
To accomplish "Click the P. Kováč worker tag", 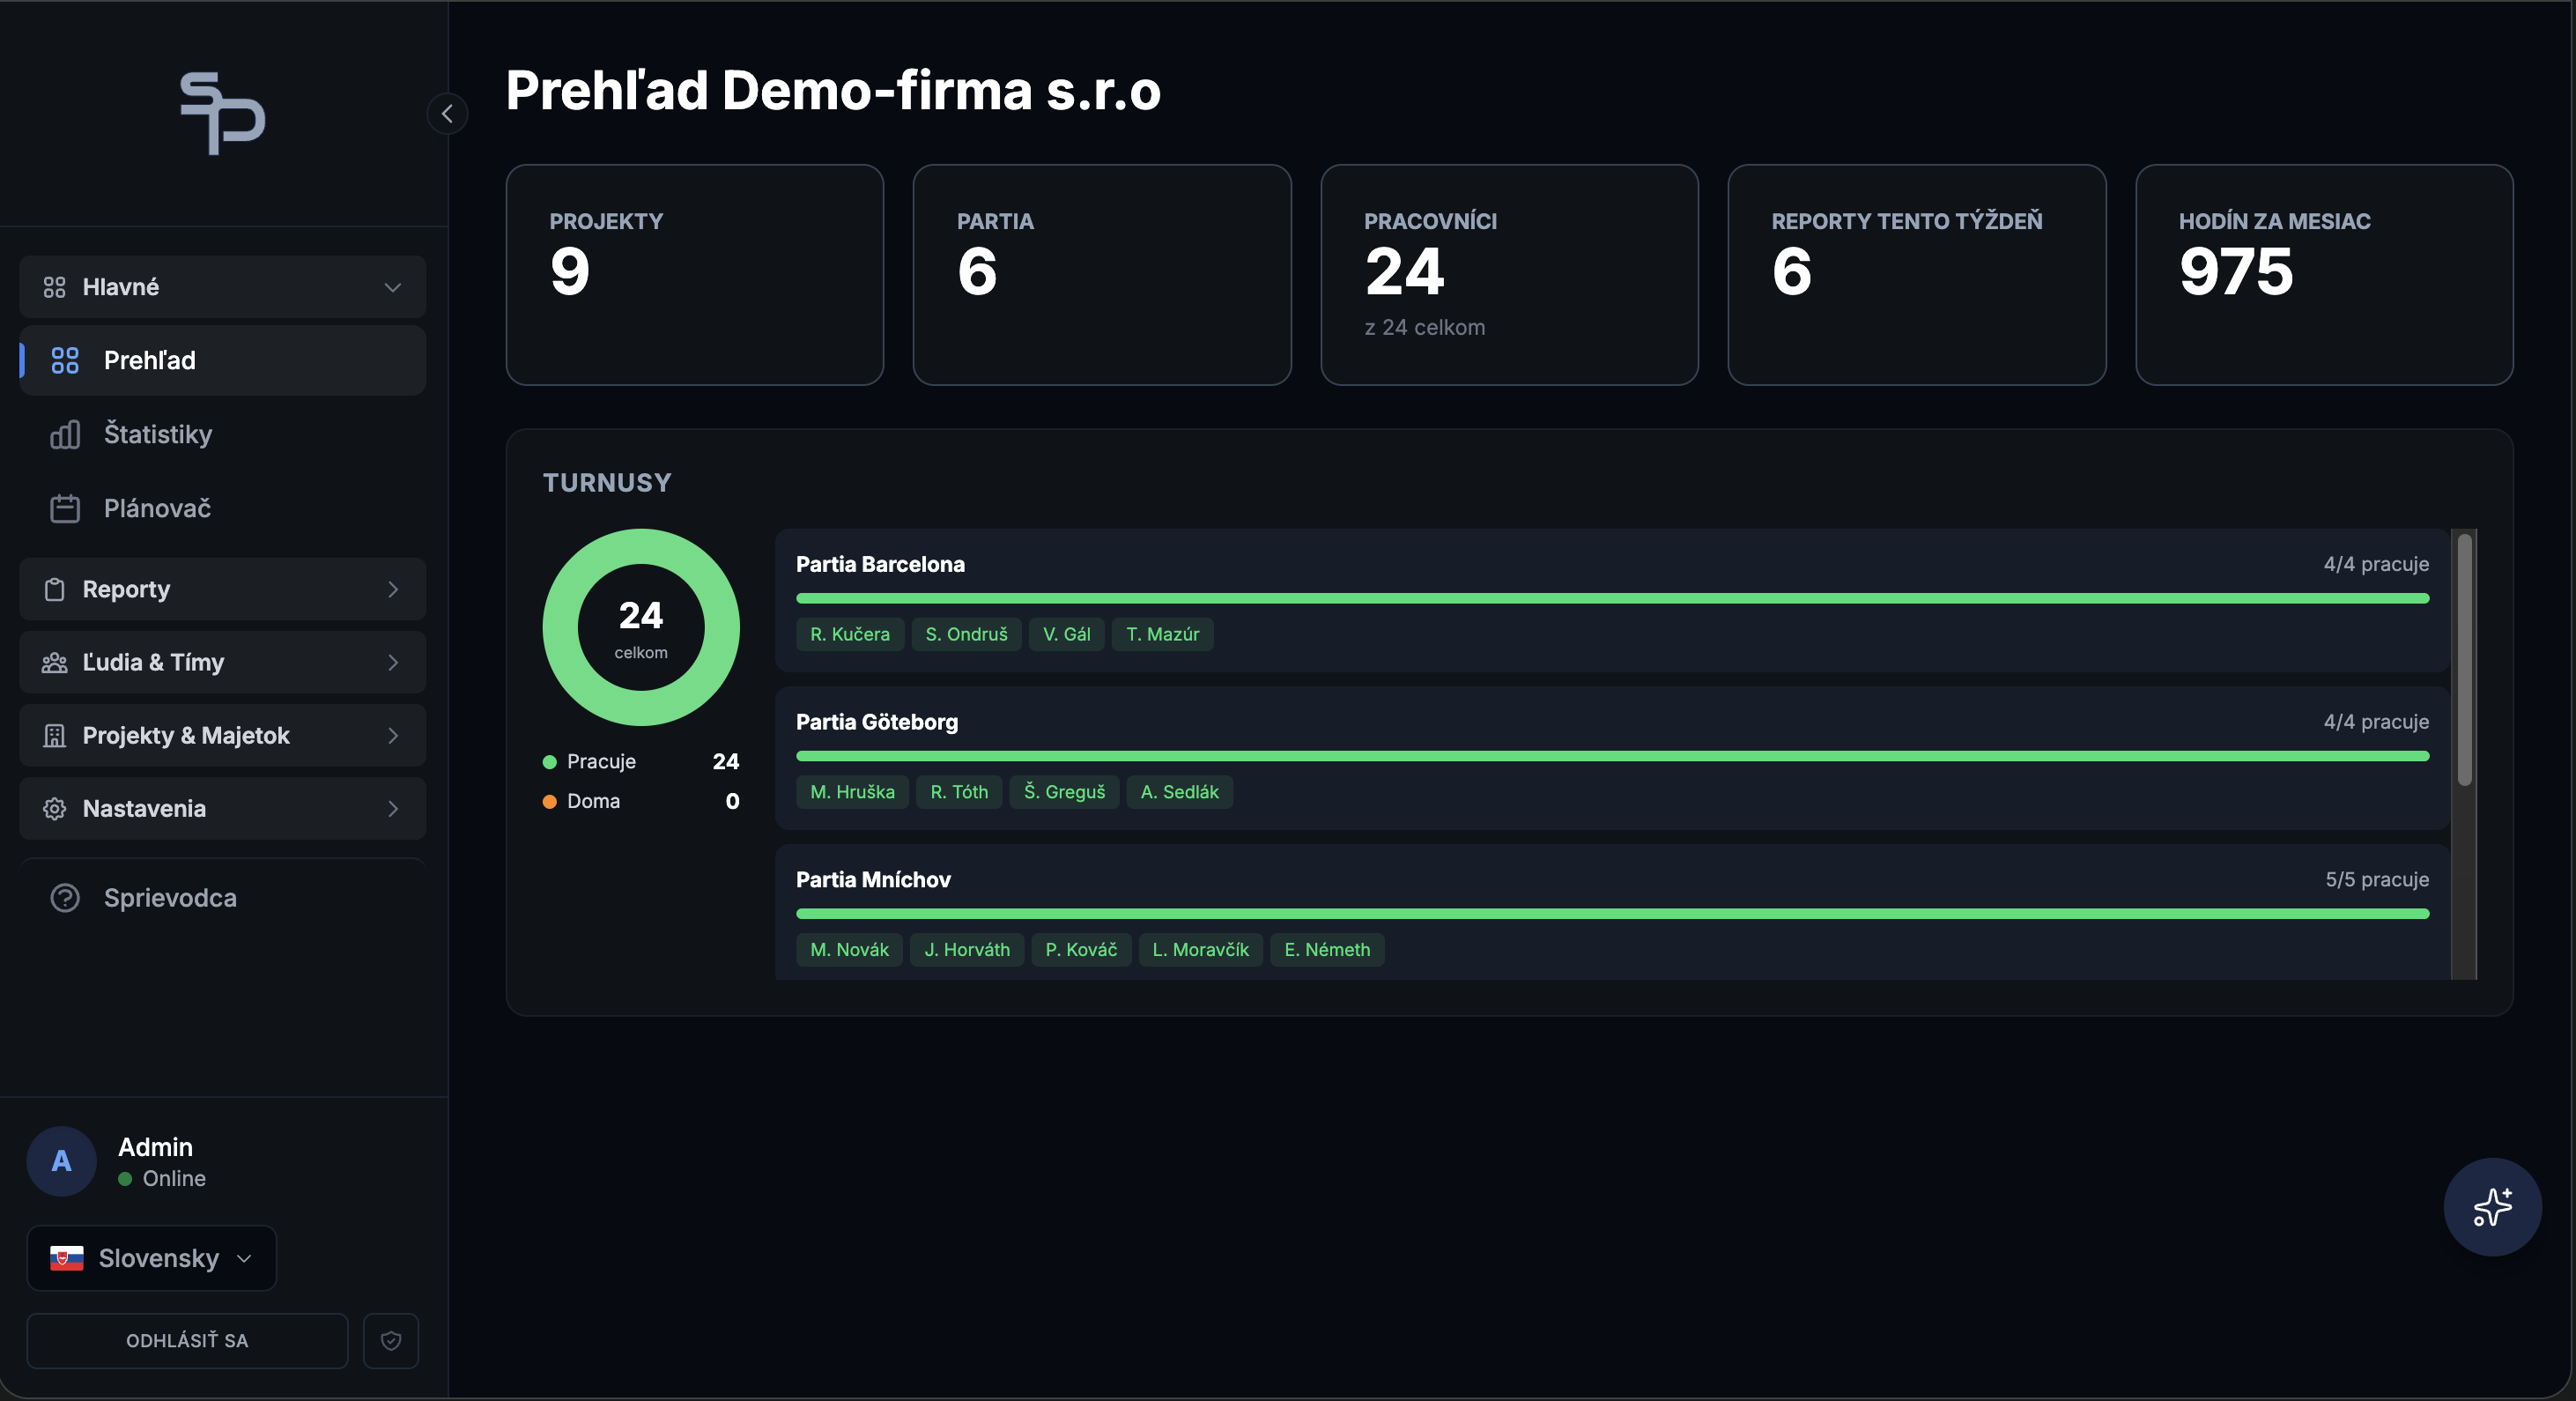I will coord(1081,950).
